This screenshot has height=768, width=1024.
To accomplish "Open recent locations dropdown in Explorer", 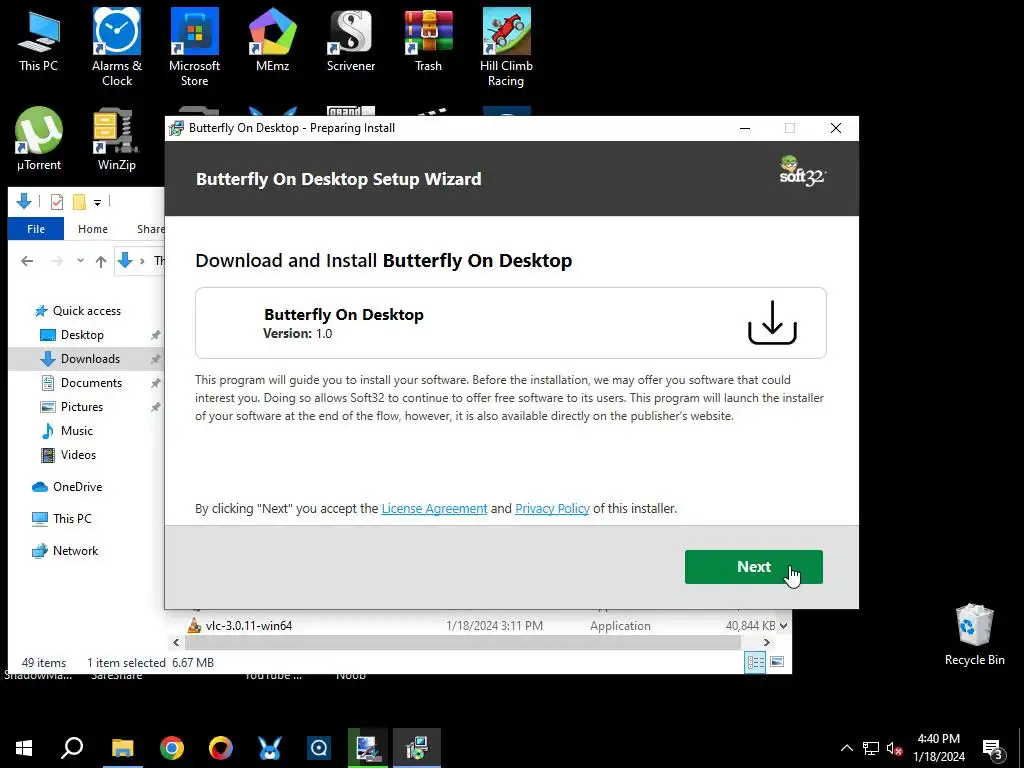I will point(80,261).
